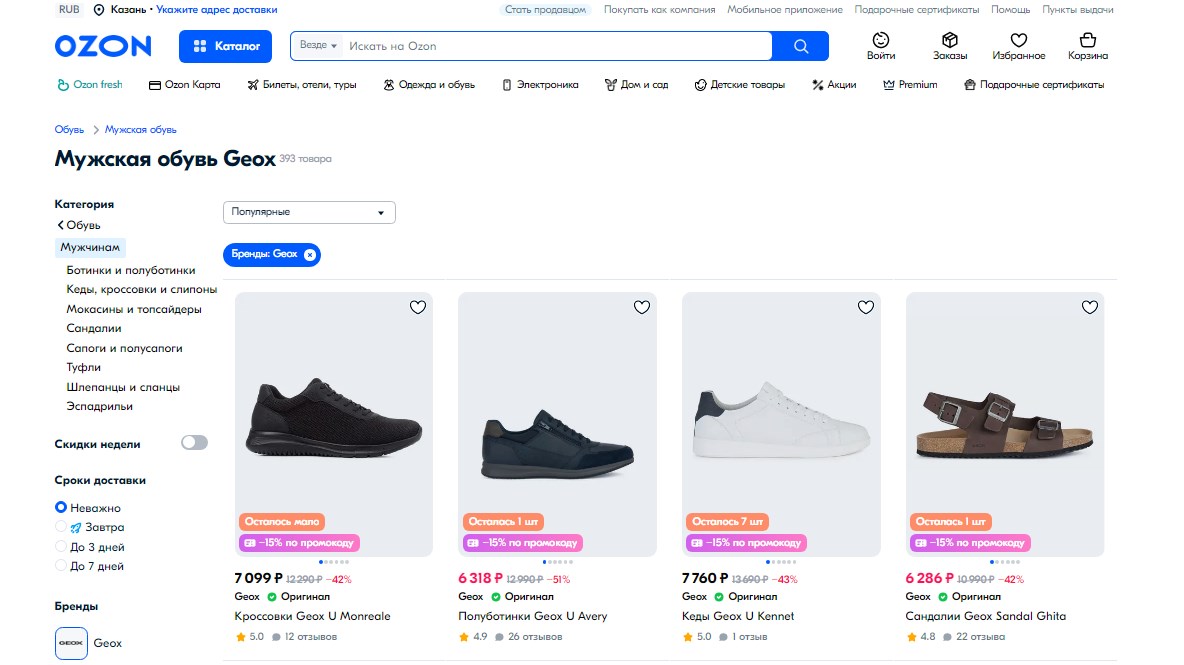Select the Неважно delivery option
Viewport: 1184px width, 665px height.
click(88, 508)
